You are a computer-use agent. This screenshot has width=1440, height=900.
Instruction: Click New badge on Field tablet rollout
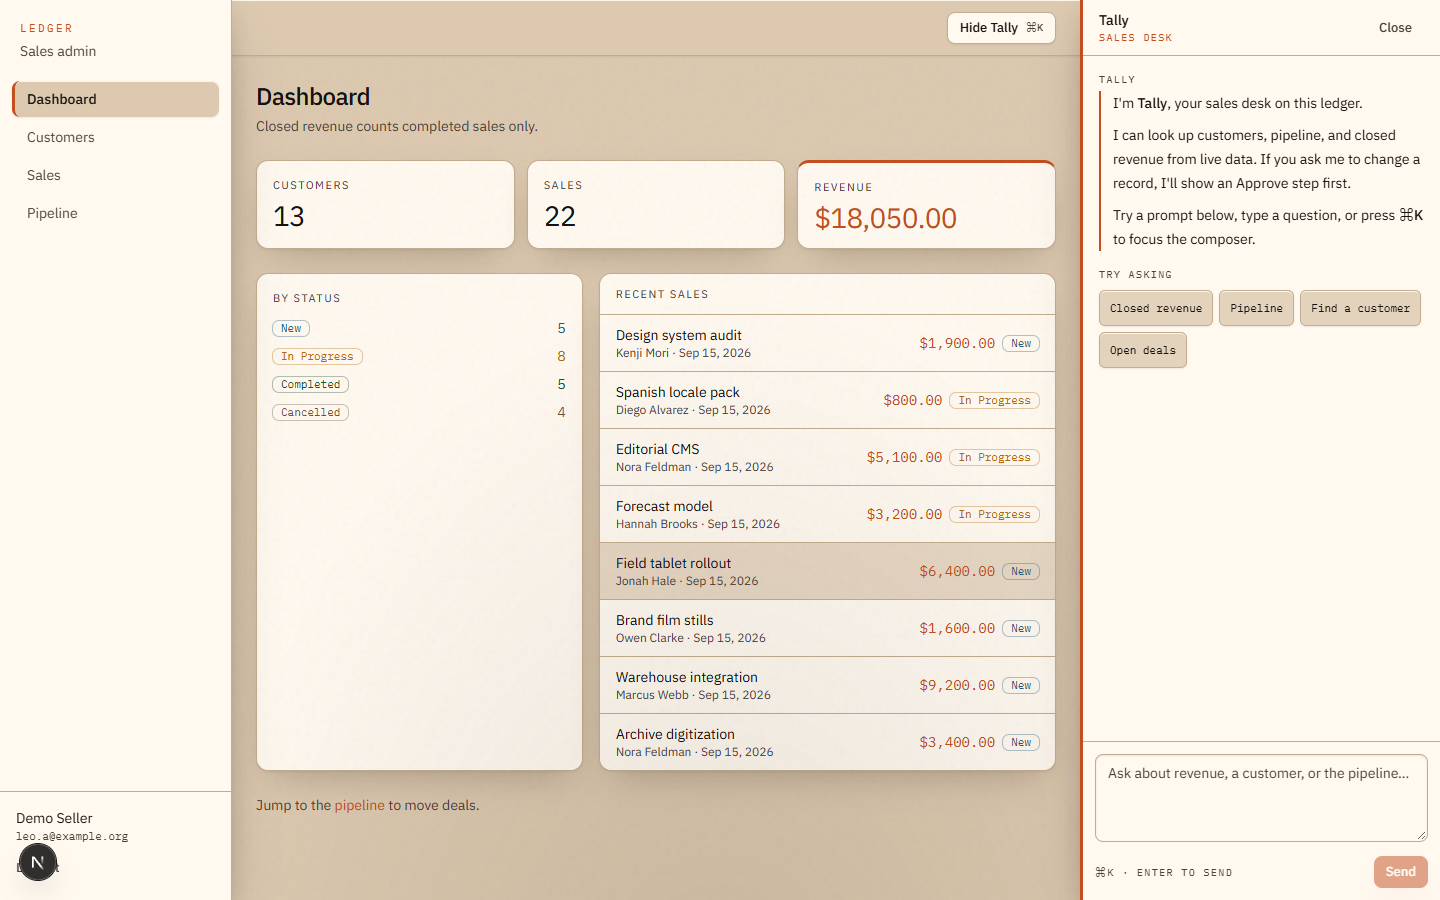click(x=1021, y=571)
